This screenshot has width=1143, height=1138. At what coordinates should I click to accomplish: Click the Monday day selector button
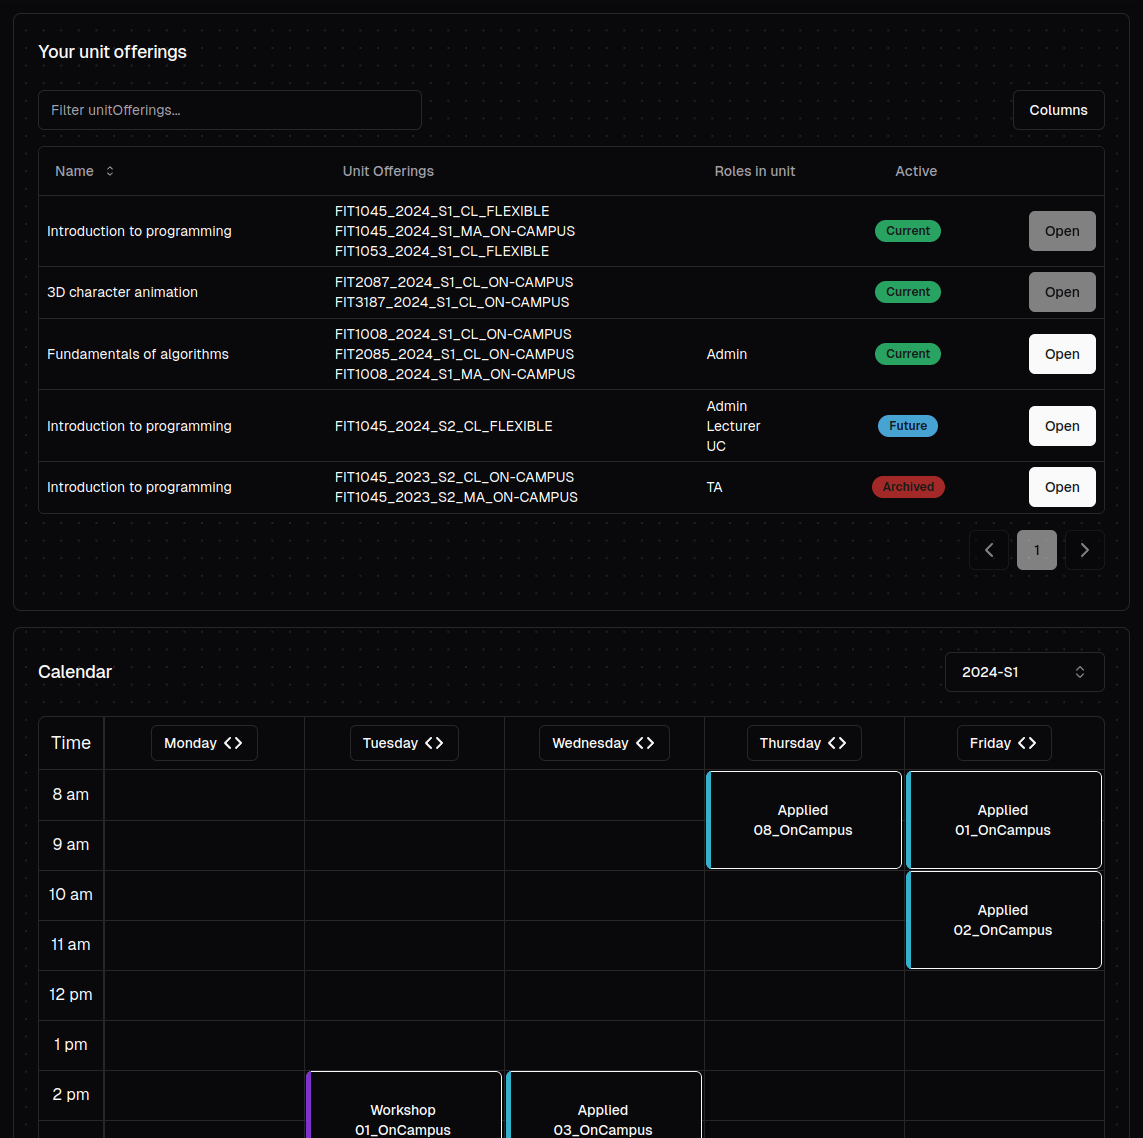pos(204,743)
